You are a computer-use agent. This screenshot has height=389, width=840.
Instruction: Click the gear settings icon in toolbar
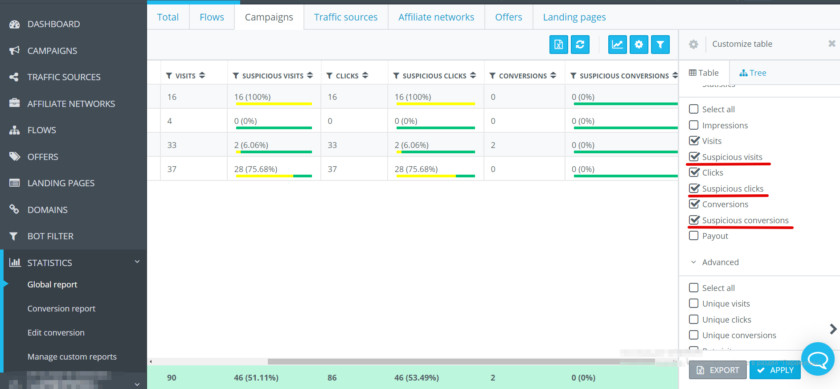tap(639, 45)
